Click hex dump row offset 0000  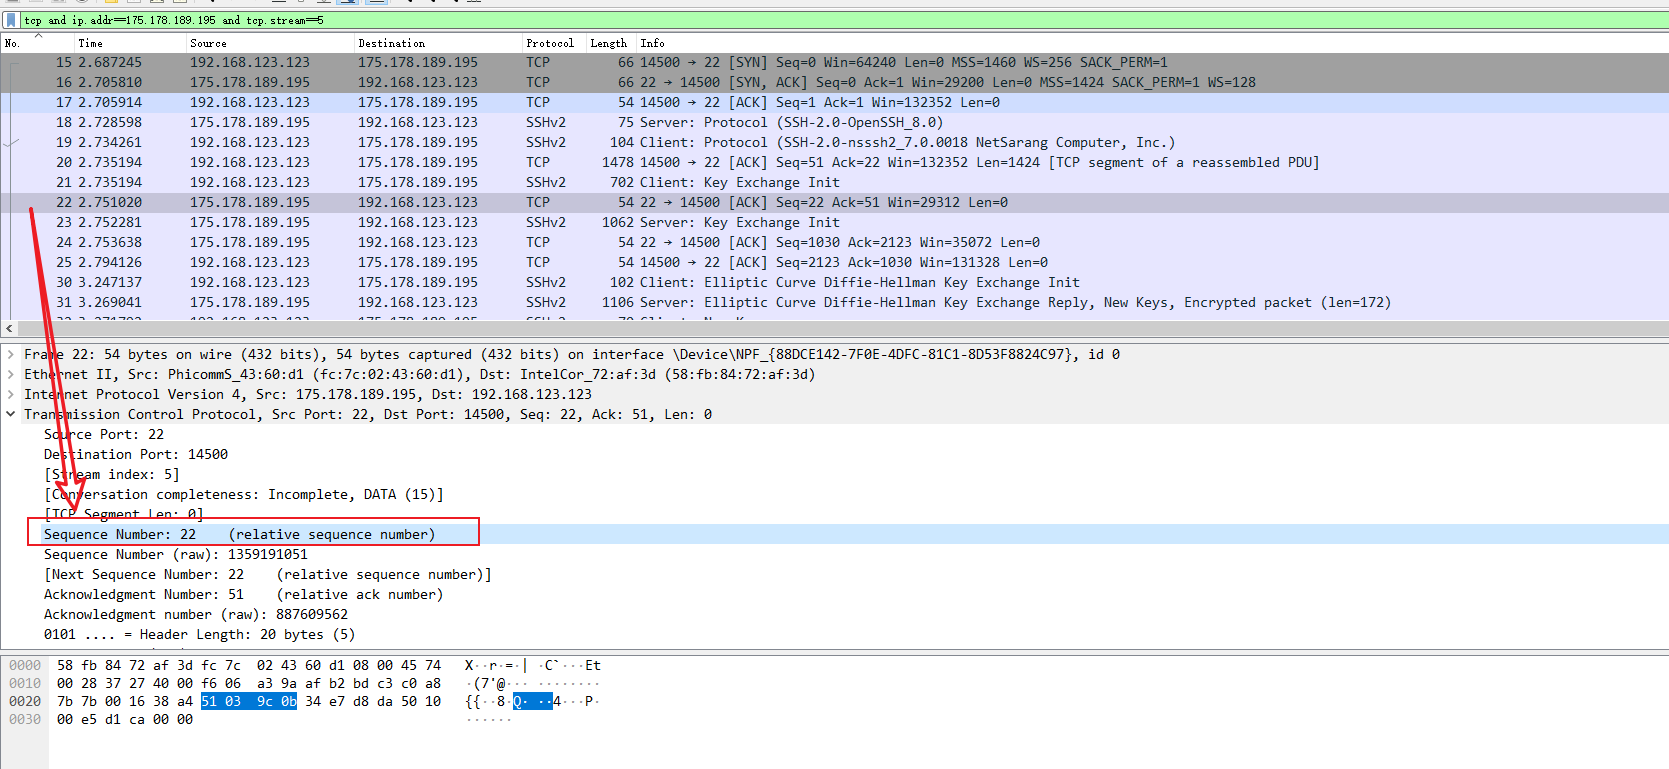(x=25, y=665)
